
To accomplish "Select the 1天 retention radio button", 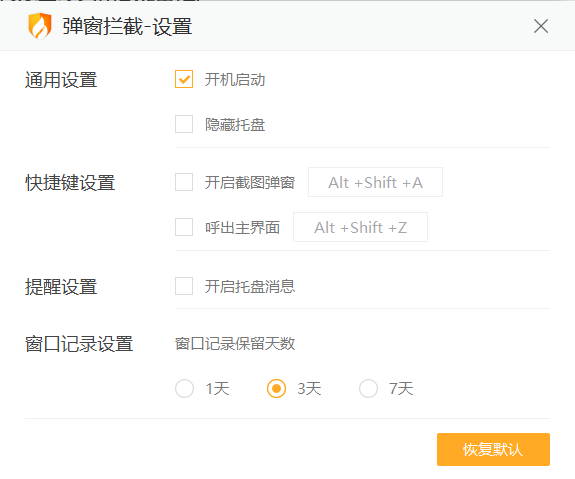I will coord(184,388).
